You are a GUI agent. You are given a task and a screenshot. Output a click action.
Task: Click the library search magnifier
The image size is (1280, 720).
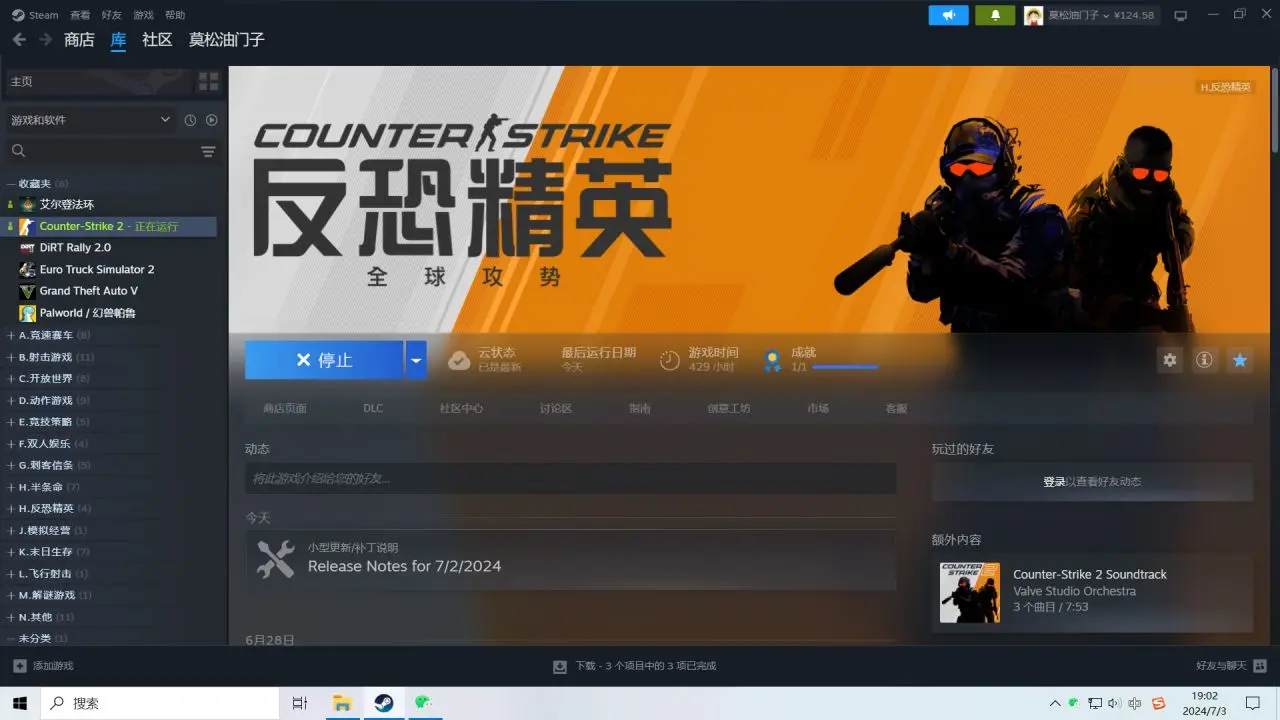point(18,151)
